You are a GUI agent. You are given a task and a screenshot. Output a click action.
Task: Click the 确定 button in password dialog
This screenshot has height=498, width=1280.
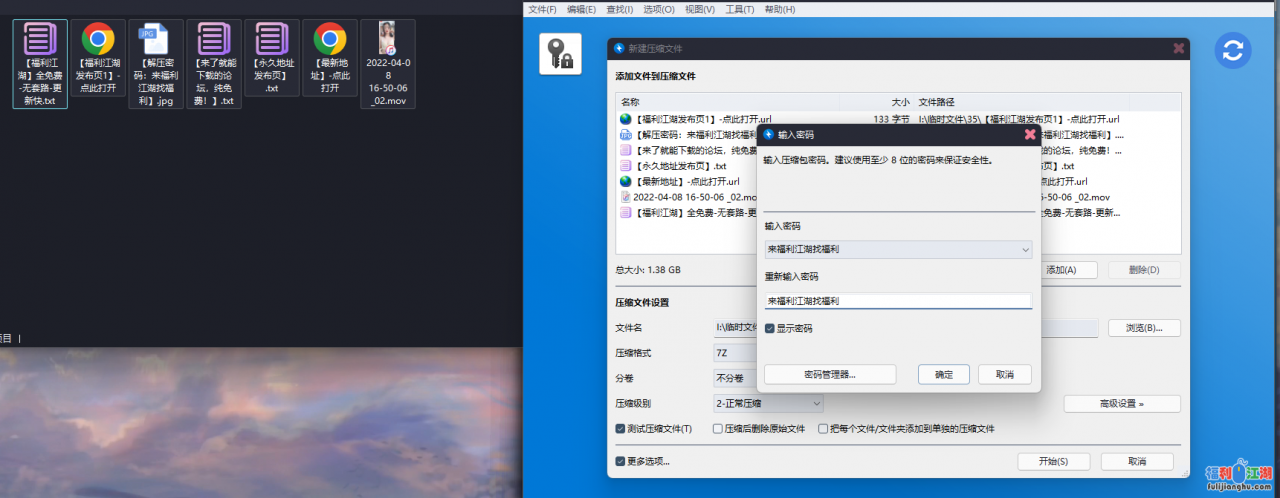coord(943,374)
